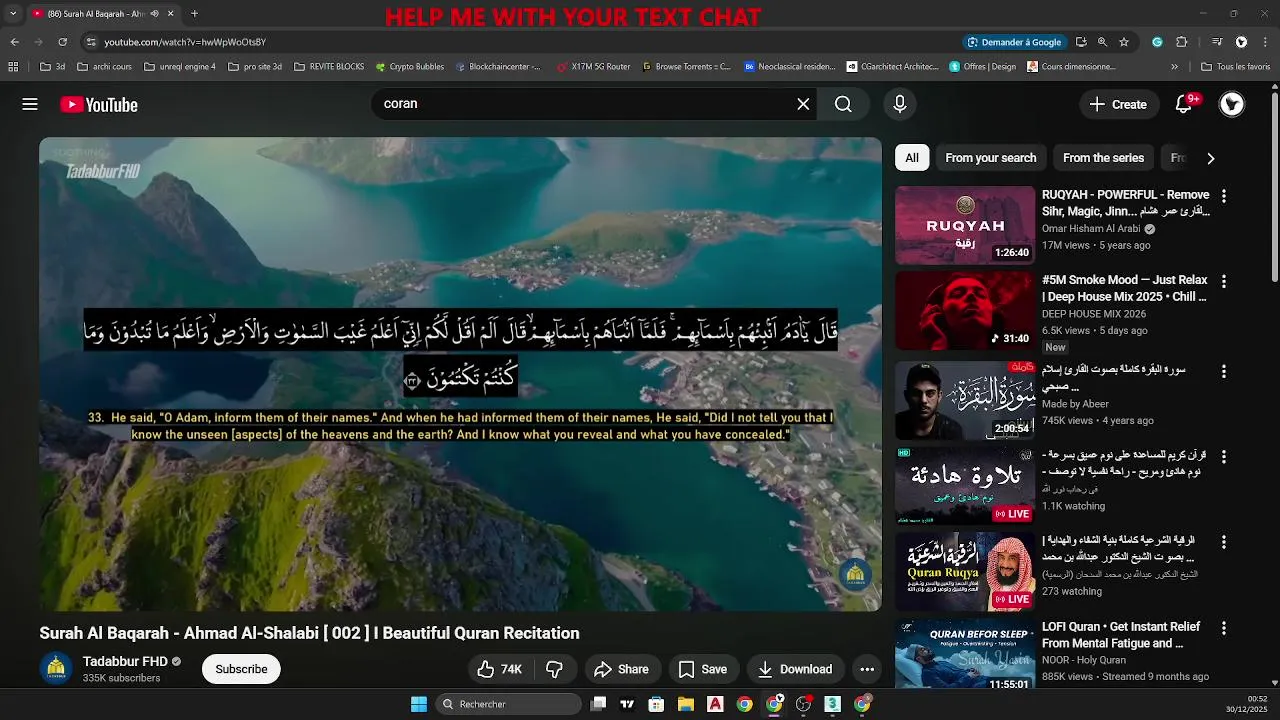Viewport: 1280px width, 720px height.
Task: Open Windows Start menu
Action: (419, 704)
